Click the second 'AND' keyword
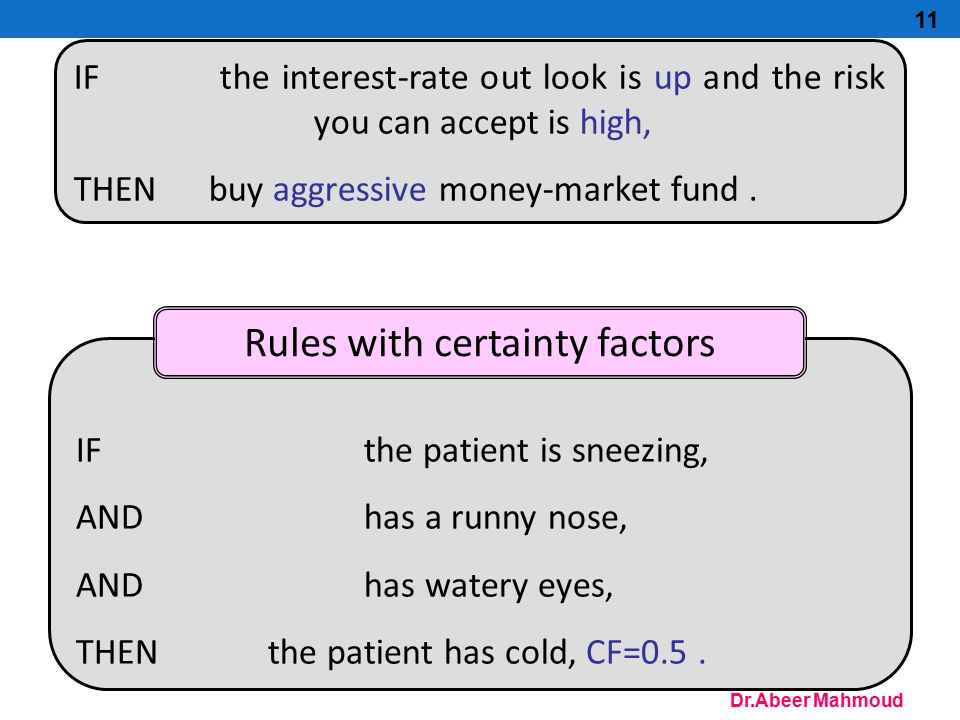This screenshot has height=720, width=960. point(110,585)
